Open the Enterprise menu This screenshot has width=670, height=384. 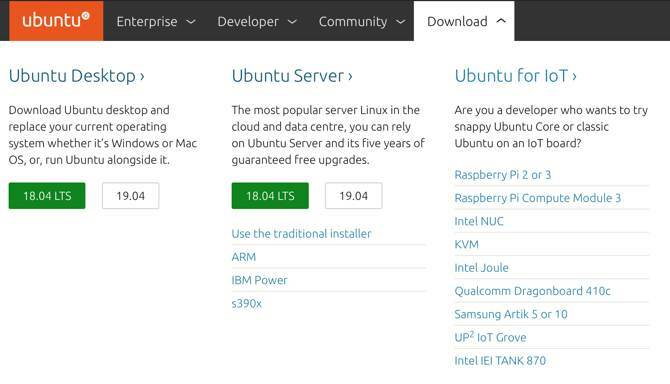pyautogui.click(x=147, y=21)
